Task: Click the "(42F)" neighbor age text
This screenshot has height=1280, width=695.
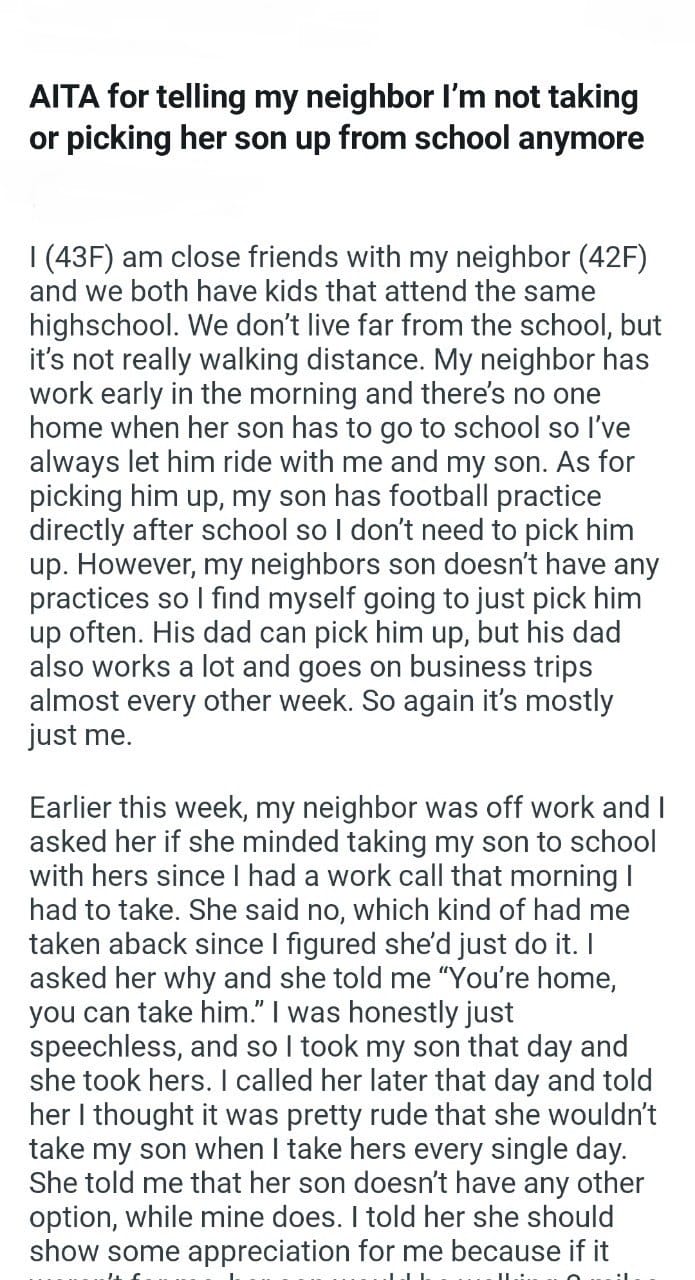Action: click(x=612, y=257)
